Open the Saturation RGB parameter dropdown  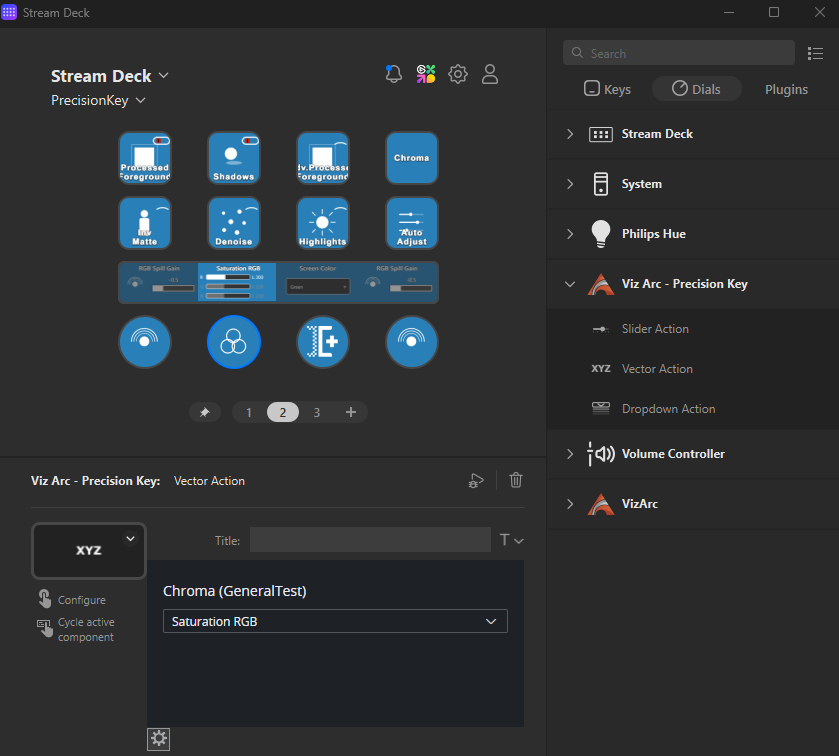335,621
